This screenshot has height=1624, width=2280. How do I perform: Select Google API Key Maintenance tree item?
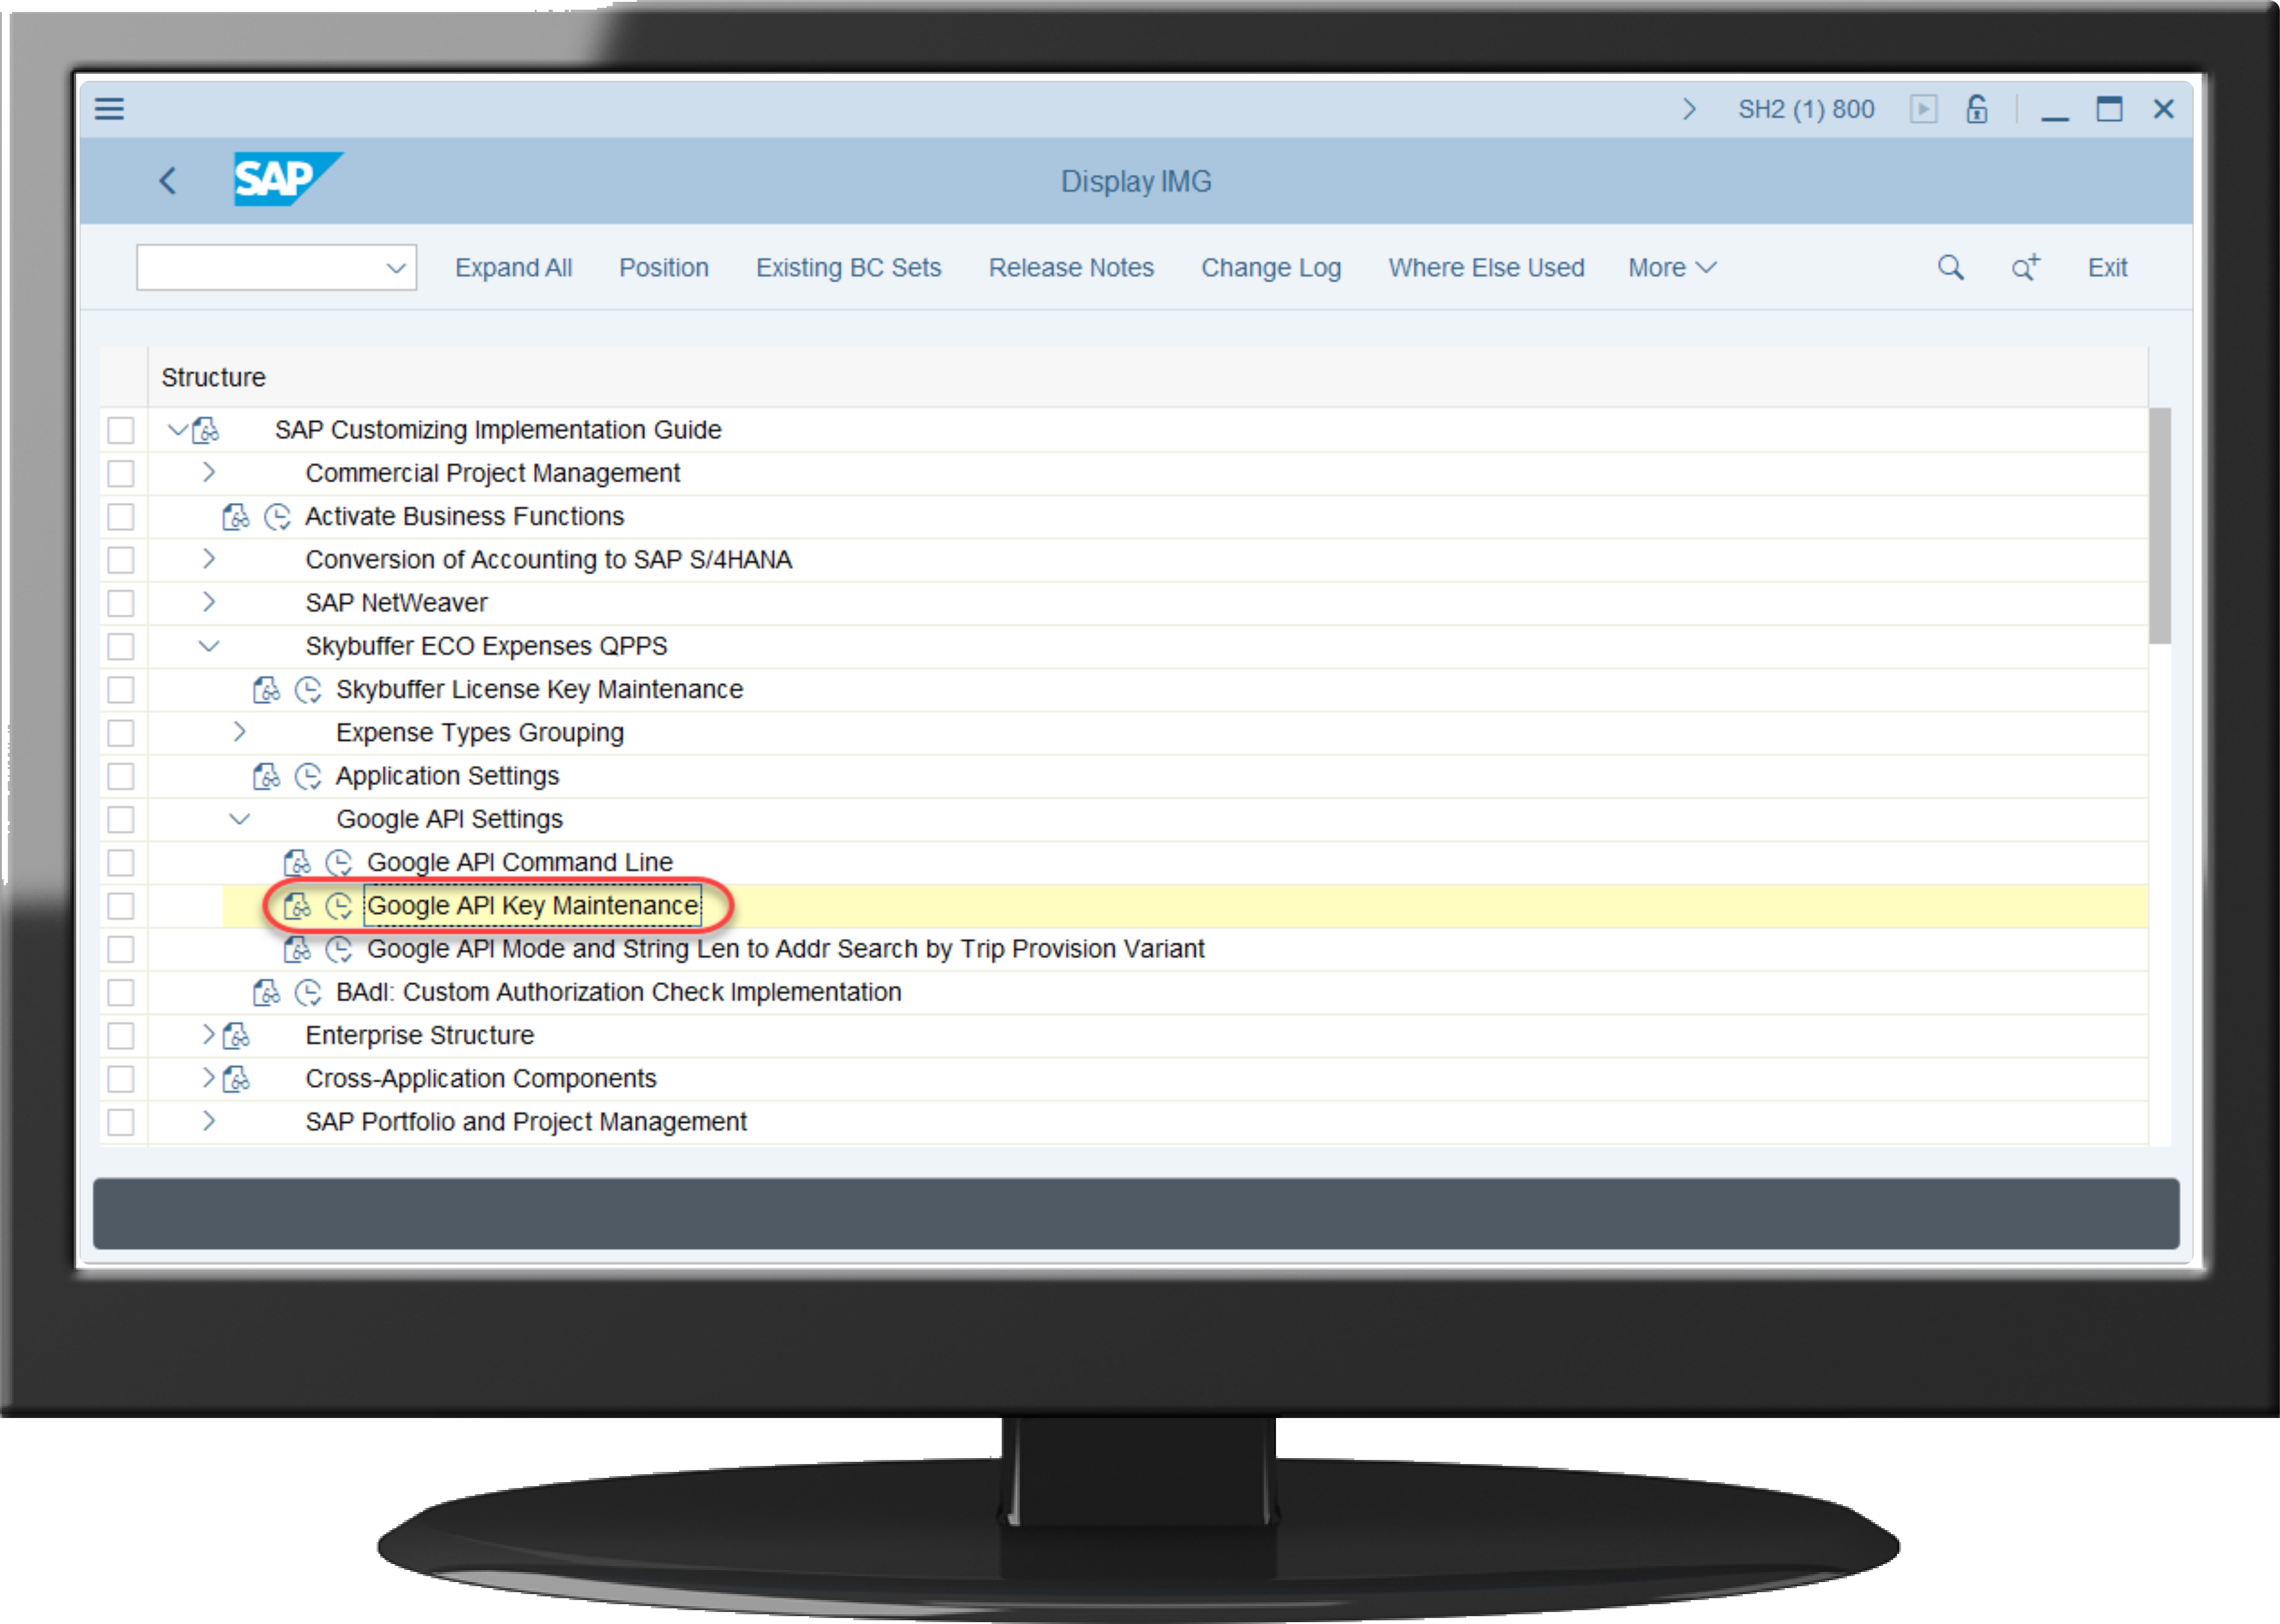point(532,906)
